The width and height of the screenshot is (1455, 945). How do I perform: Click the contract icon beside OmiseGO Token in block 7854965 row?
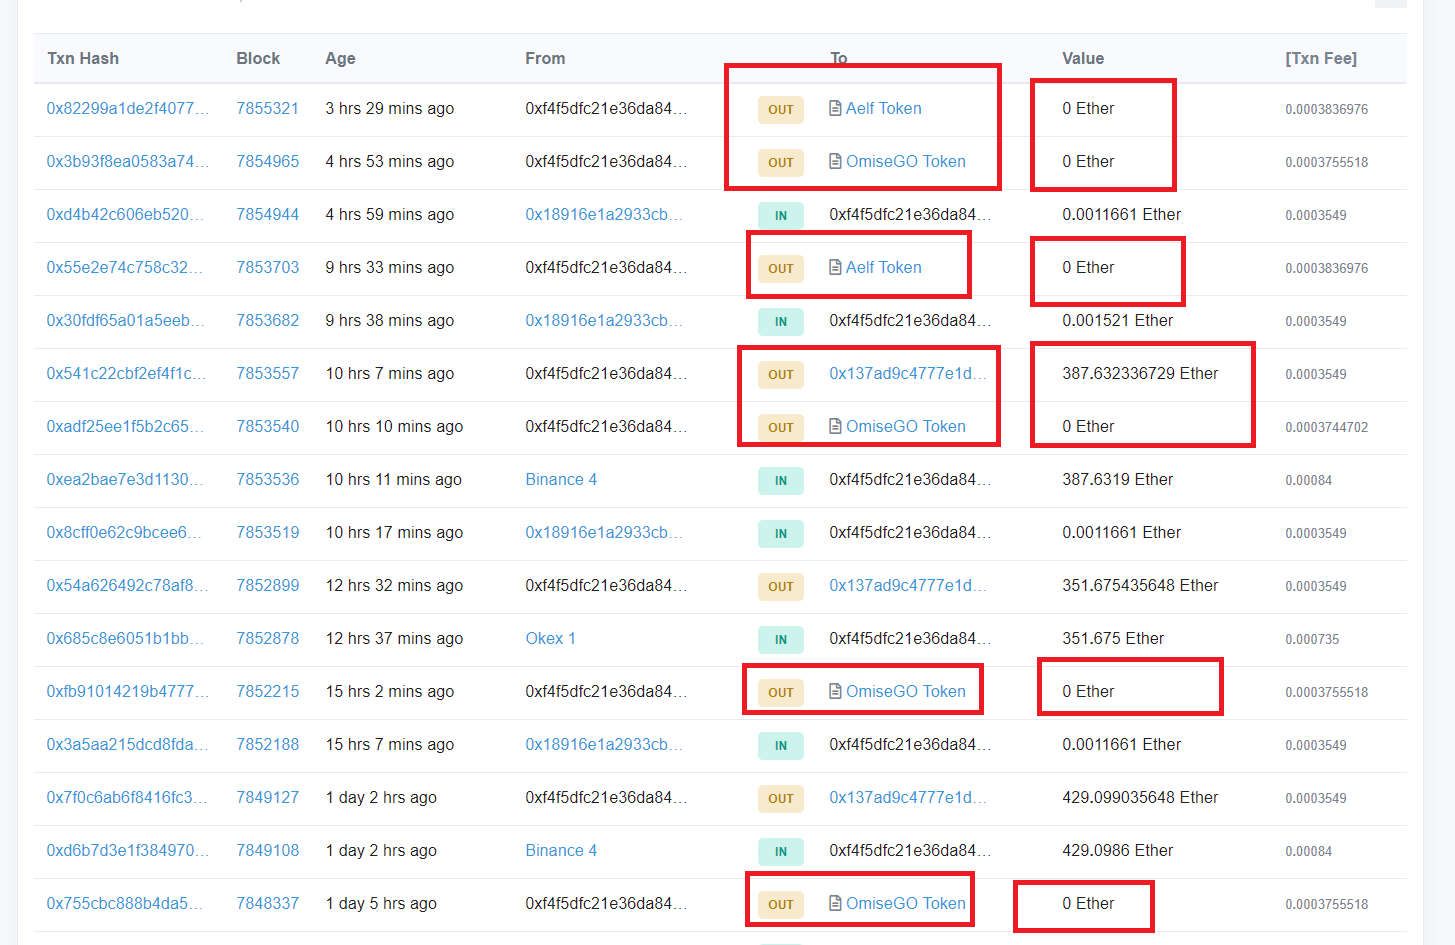835,161
